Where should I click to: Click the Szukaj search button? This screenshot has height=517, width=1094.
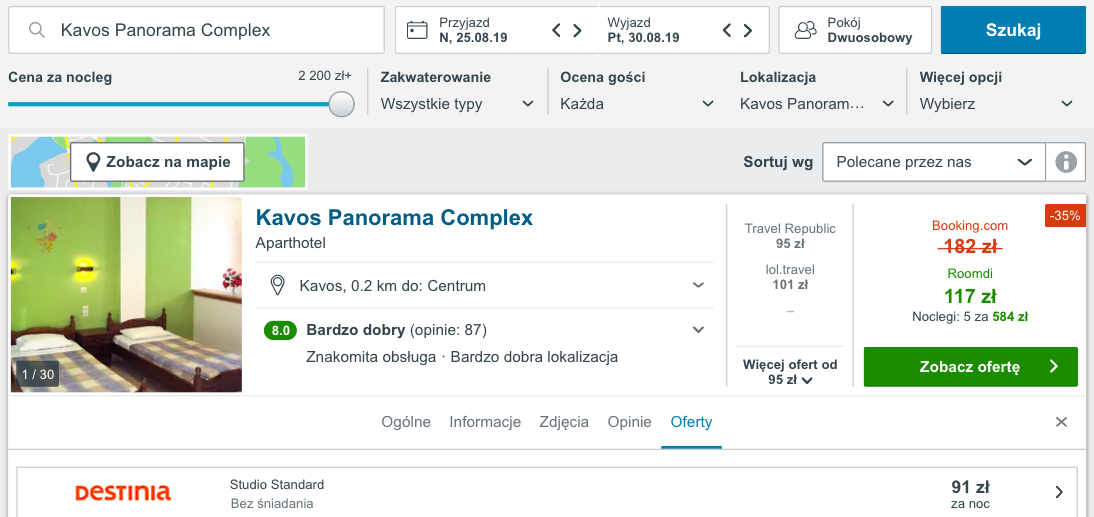coord(1013,30)
